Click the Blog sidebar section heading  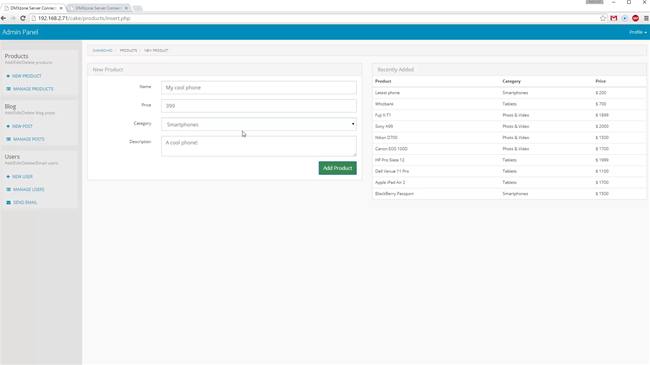(x=10, y=106)
